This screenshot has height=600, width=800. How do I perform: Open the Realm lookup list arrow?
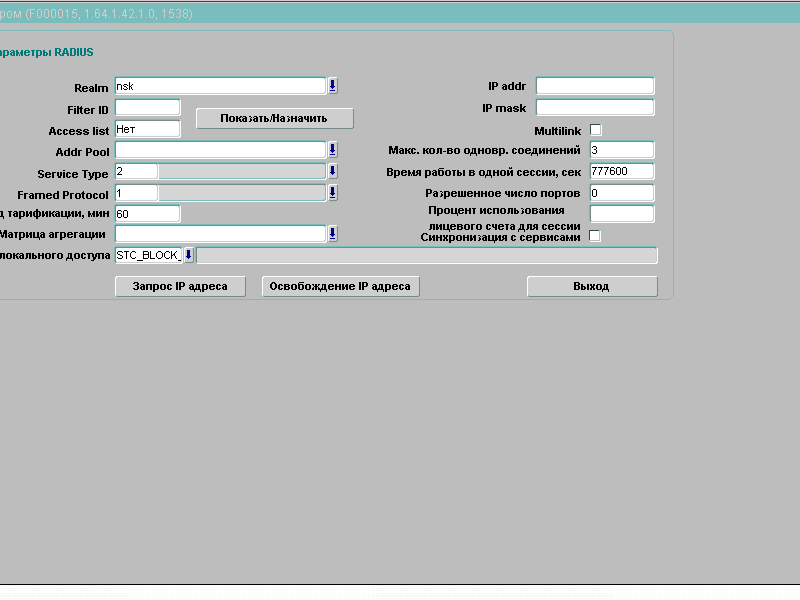333,86
